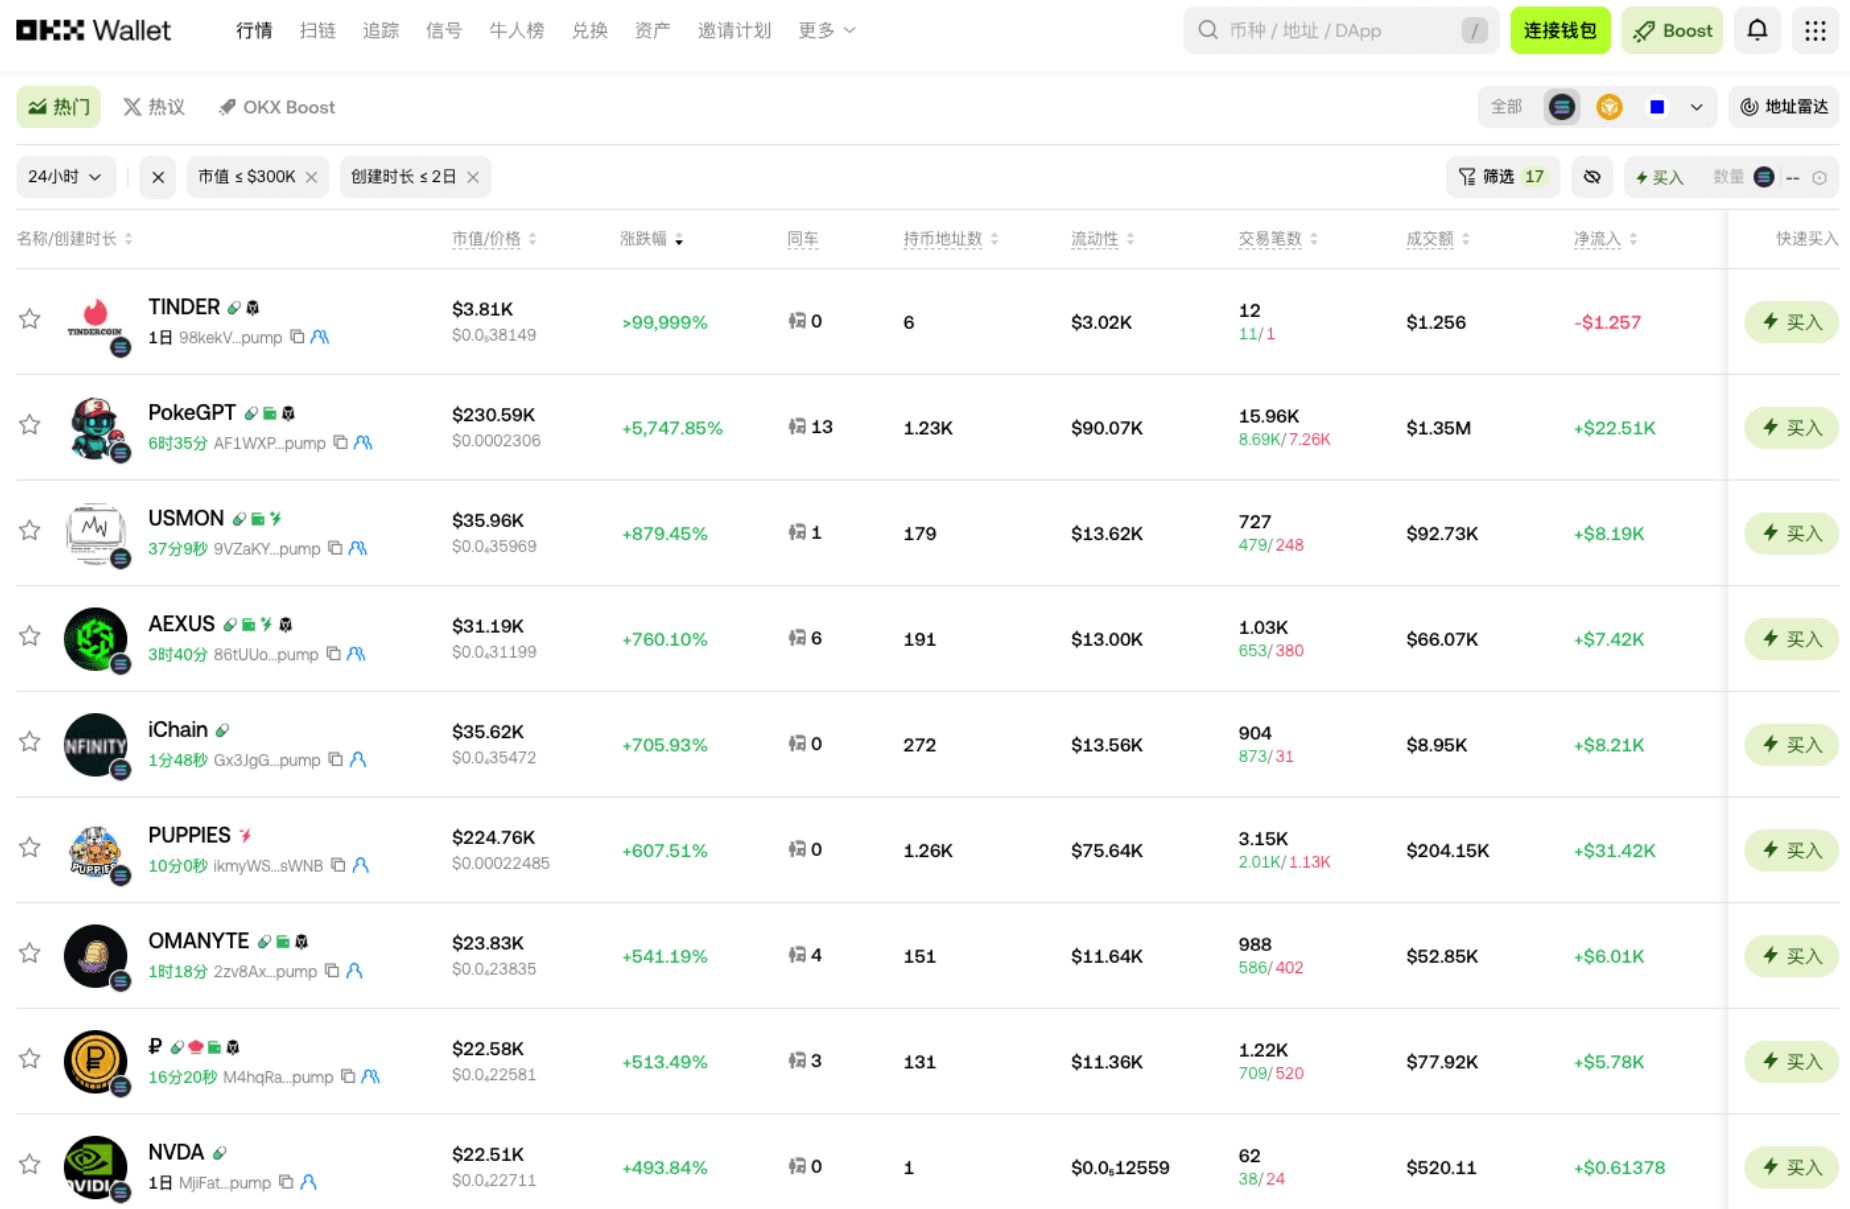Expand the chain selector chevron
The height and width of the screenshot is (1209, 1850).
pyautogui.click(x=1697, y=107)
